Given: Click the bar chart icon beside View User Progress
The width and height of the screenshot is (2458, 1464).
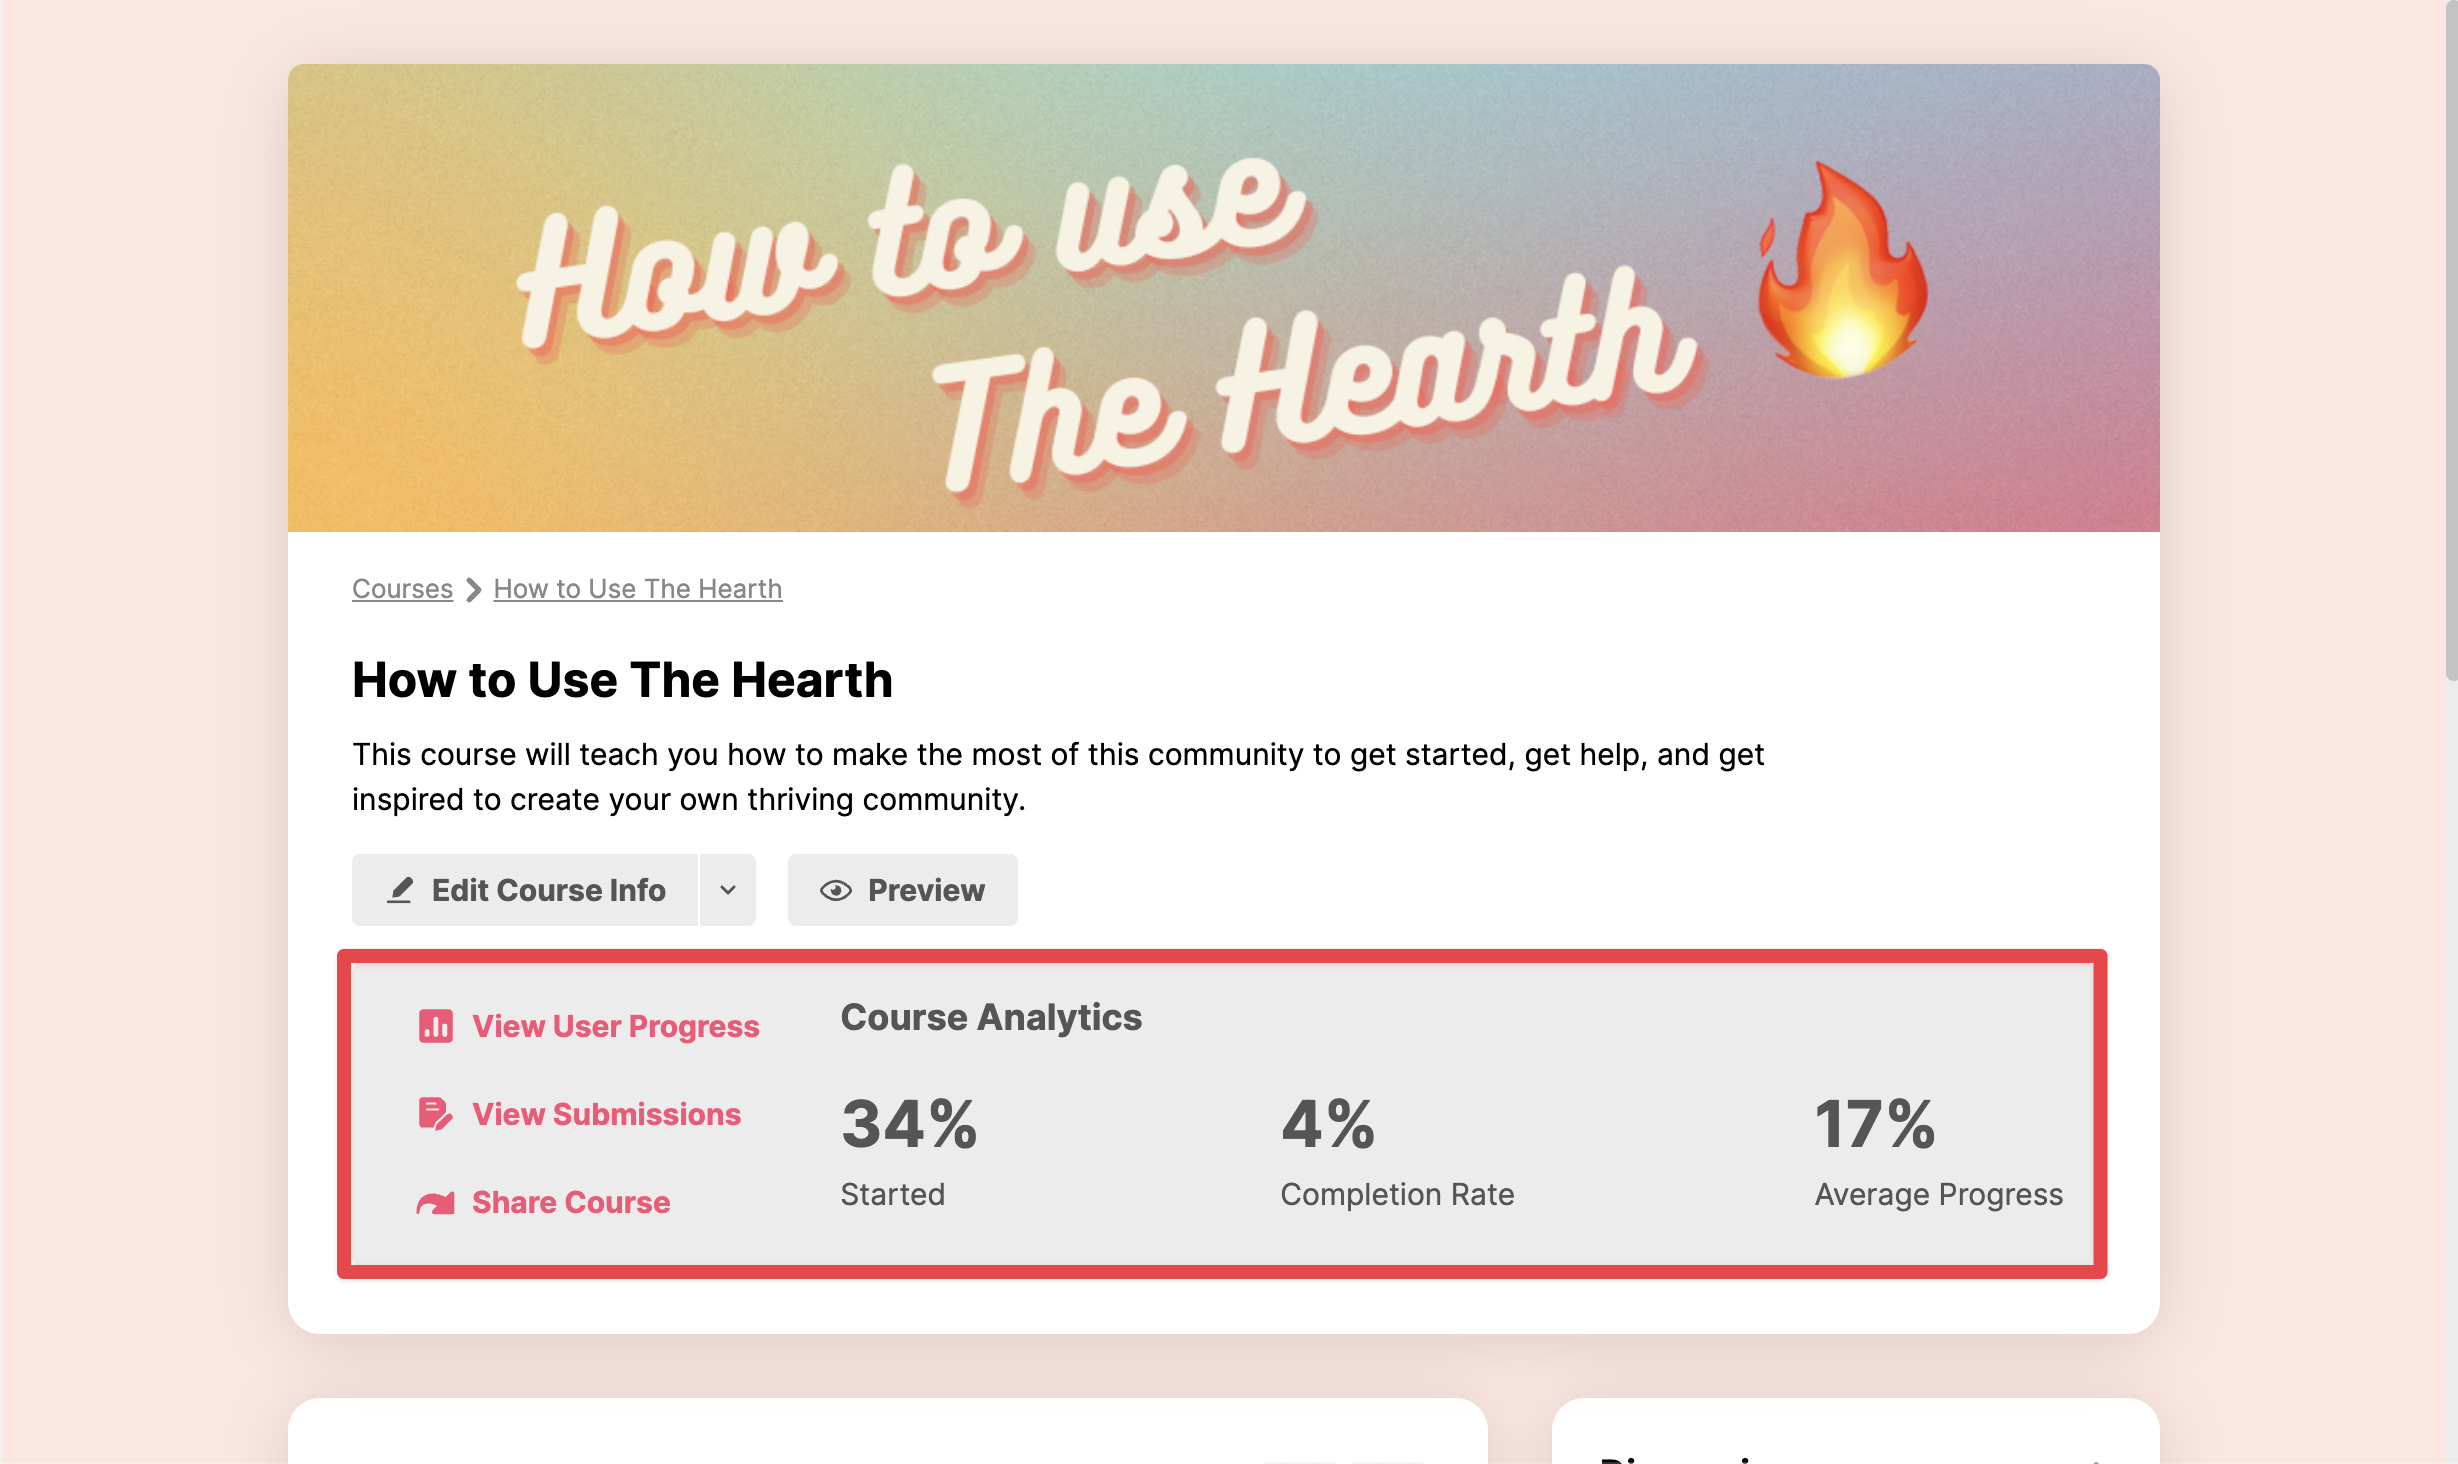Looking at the screenshot, I should click(435, 1026).
